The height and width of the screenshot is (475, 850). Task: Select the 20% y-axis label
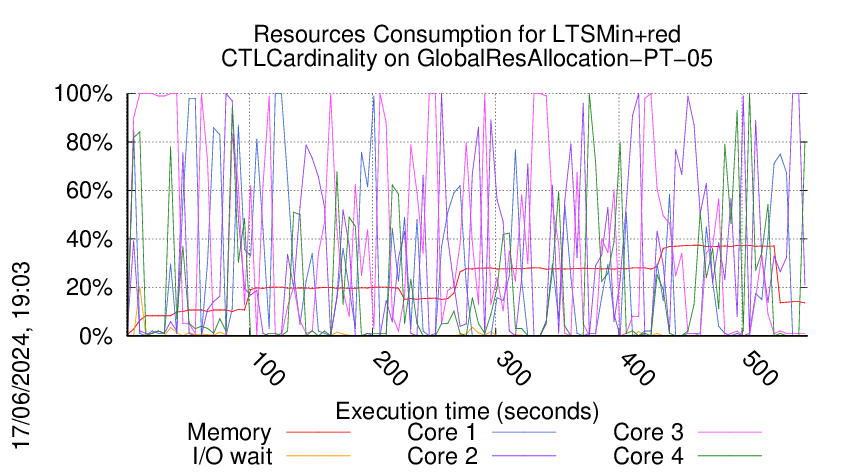click(89, 288)
